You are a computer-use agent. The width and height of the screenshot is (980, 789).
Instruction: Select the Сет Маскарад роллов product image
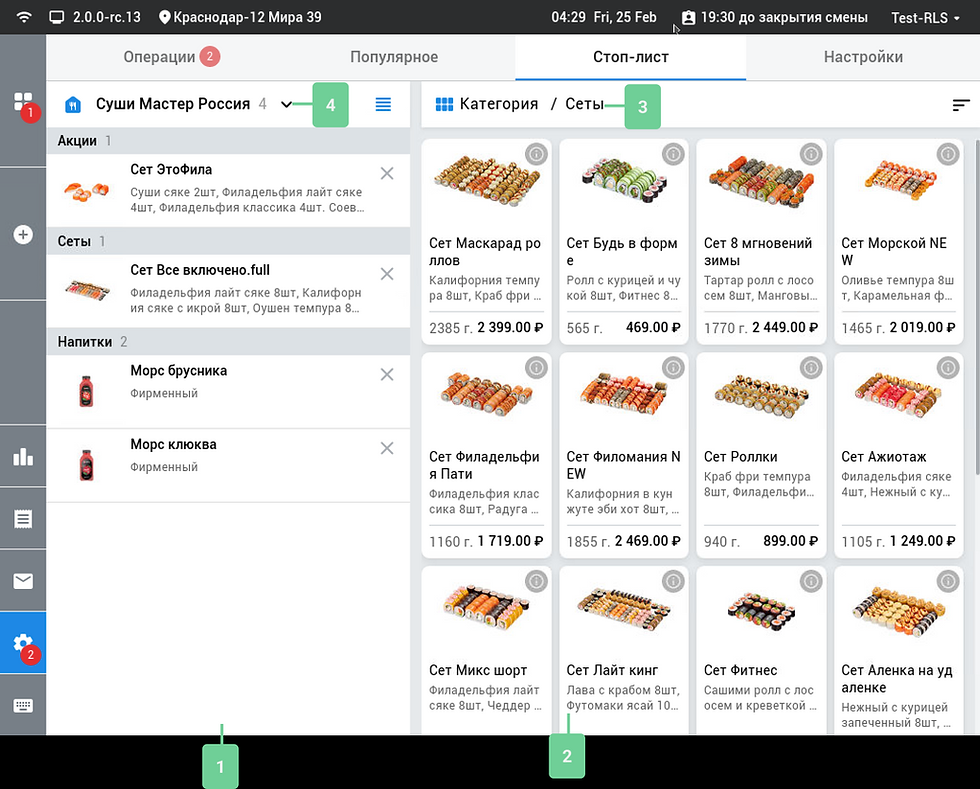point(486,180)
